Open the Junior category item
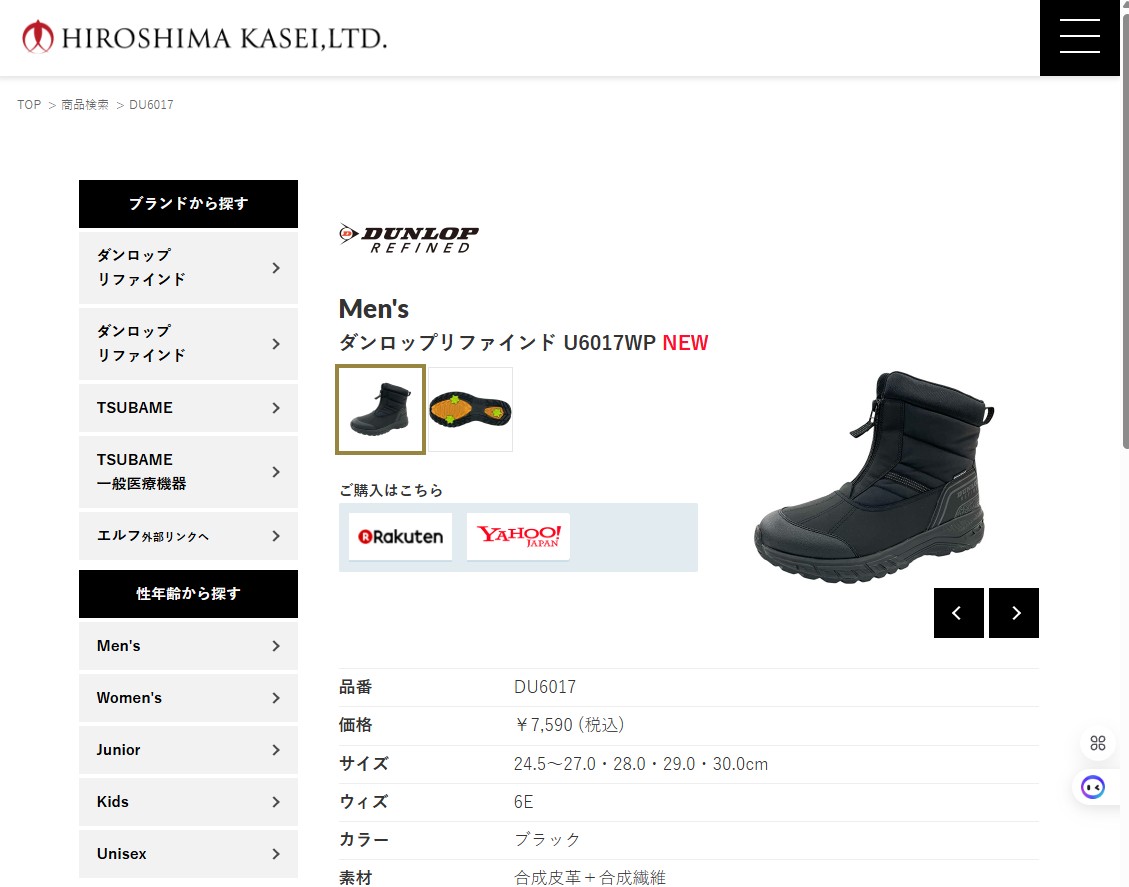Viewport: 1129px width, 887px height. point(189,749)
